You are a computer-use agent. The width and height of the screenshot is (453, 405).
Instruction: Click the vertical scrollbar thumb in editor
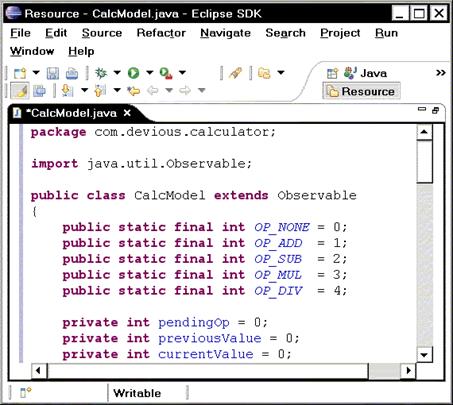click(x=424, y=161)
